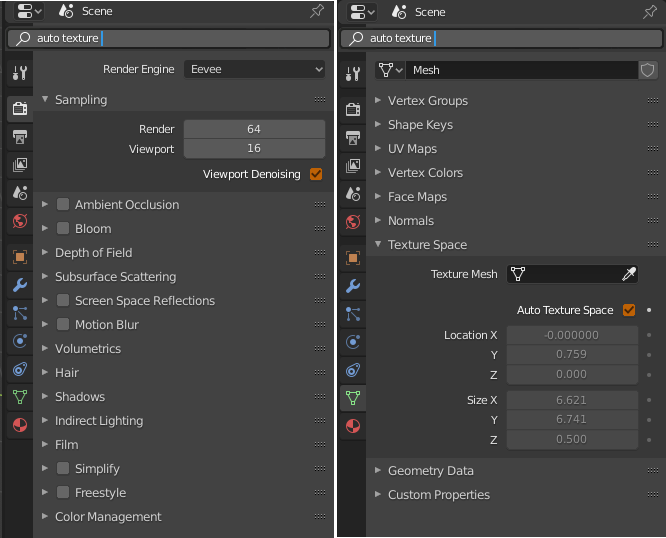This screenshot has height=538, width=666.
Task: Open View Layer tab in right panel
Action: pyautogui.click(x=353, y=166)
